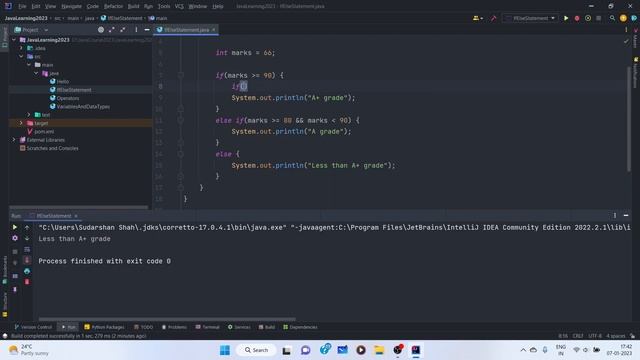Run with Coverage from the top toolbar
640x360 pixels.
588,18
